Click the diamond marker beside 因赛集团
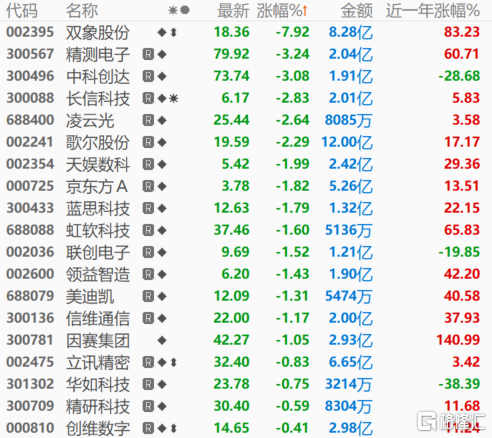Viewport: 492px width, 438px height. 162,340
